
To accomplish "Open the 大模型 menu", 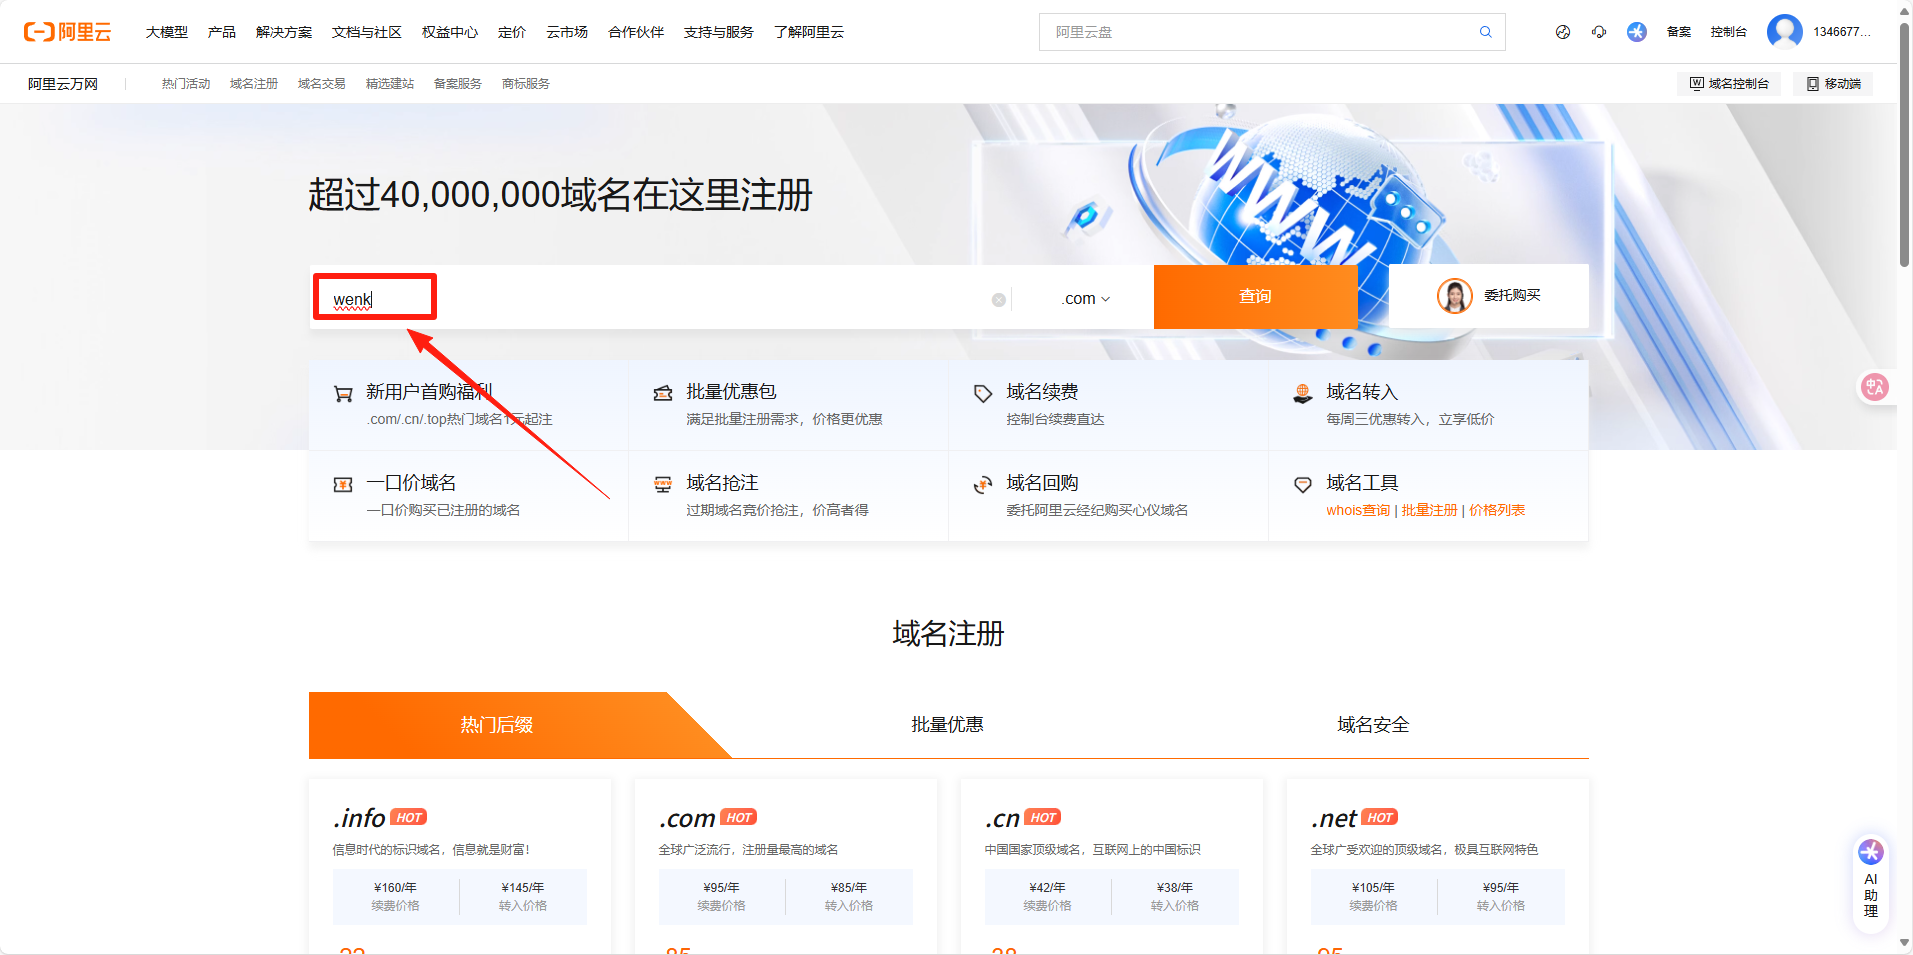I will click(x=167, y=32).
